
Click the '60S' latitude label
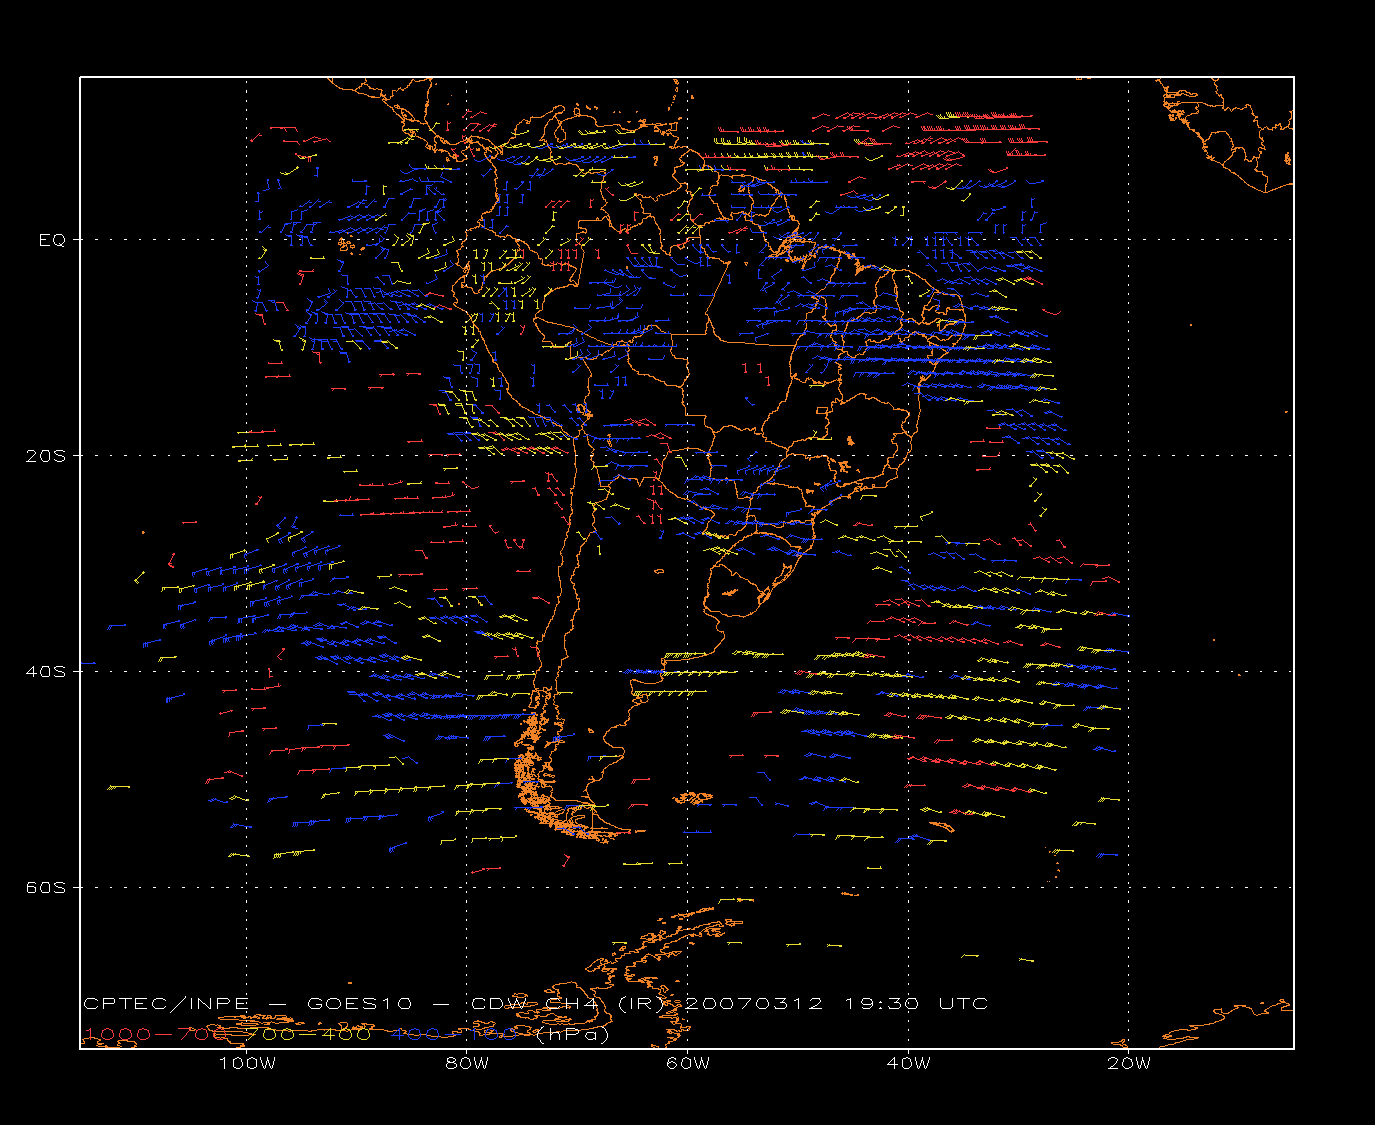pyautogui.click(x=47, y=888)
